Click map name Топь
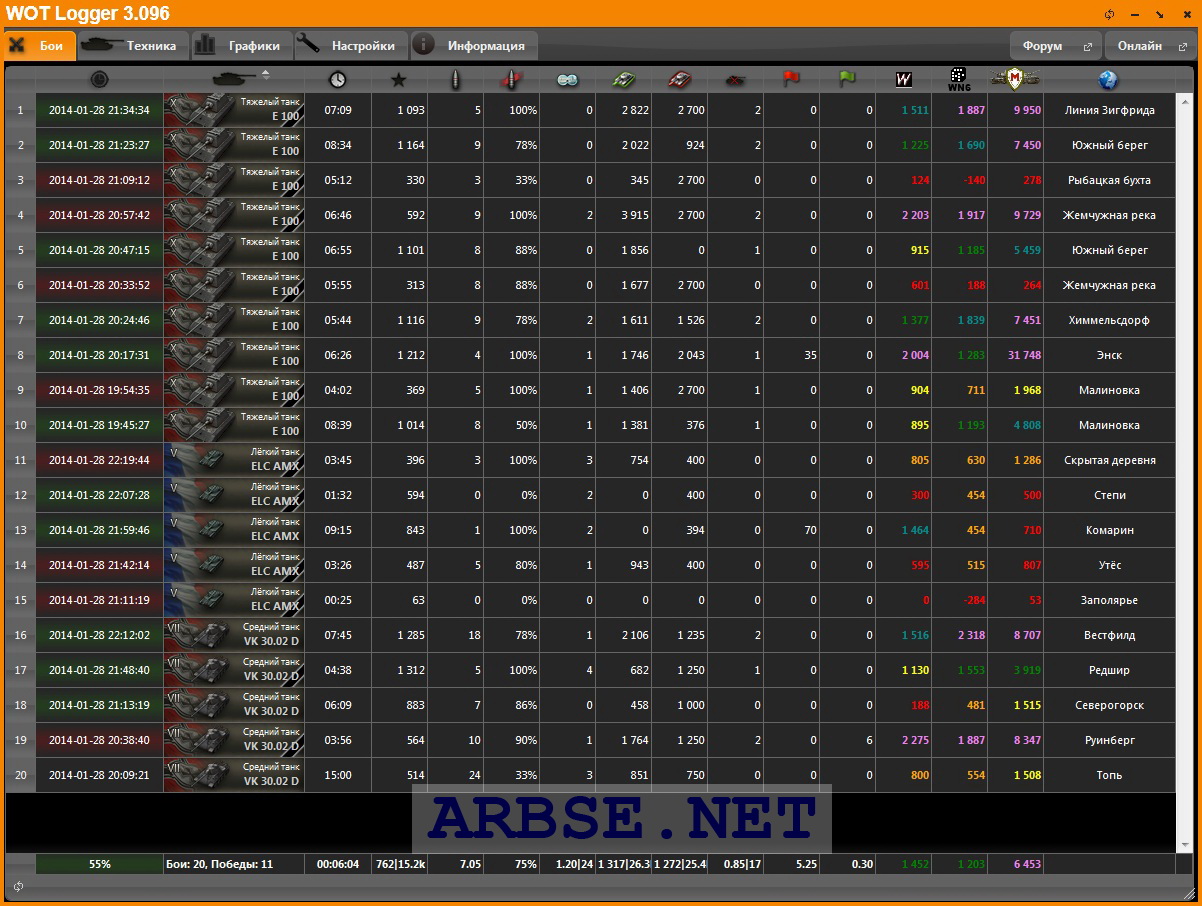This screenshot has height=906, width=1202. tap(1109, 775)
